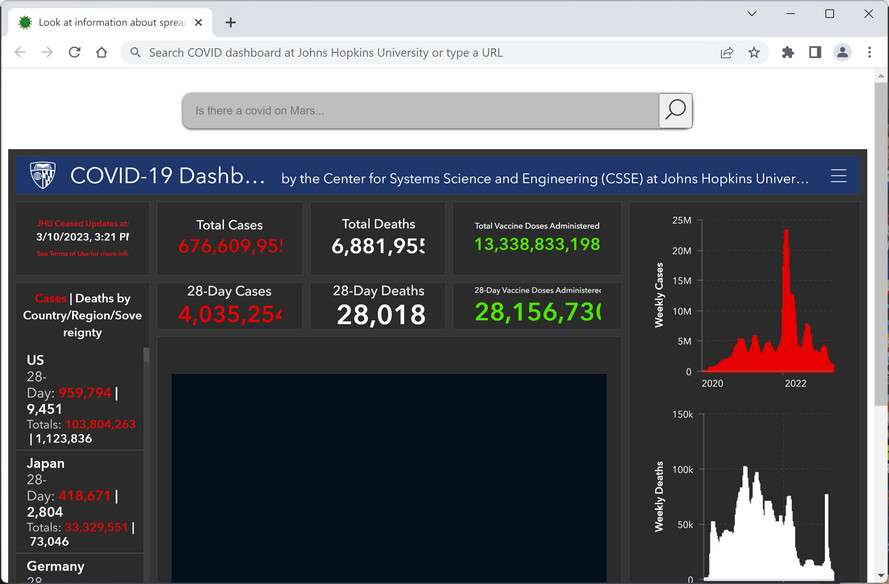
Task: Go back to the previous page
Action: 20,53
